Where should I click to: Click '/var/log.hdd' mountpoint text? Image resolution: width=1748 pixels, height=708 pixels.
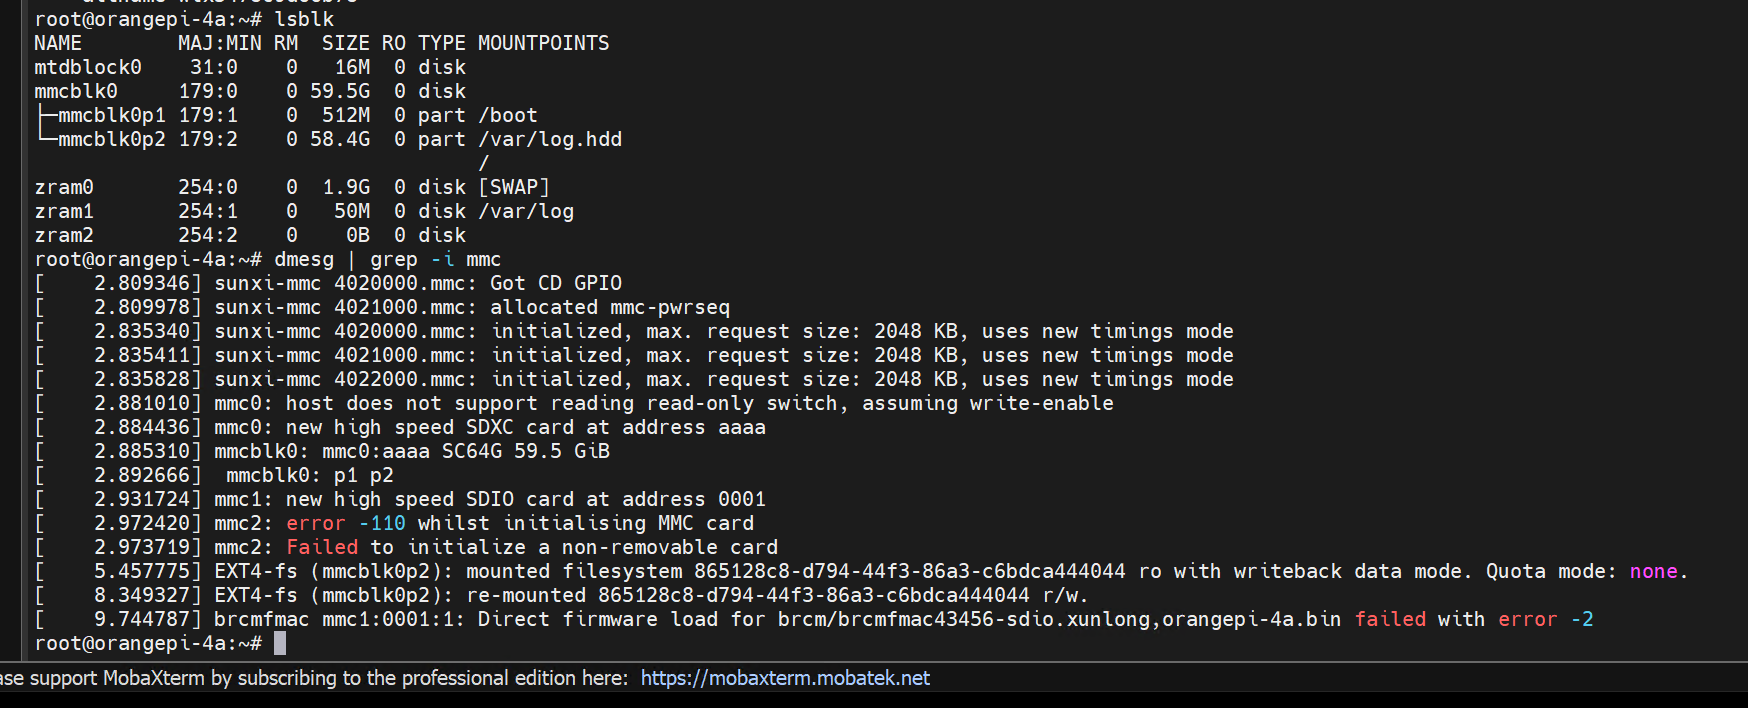550,139
